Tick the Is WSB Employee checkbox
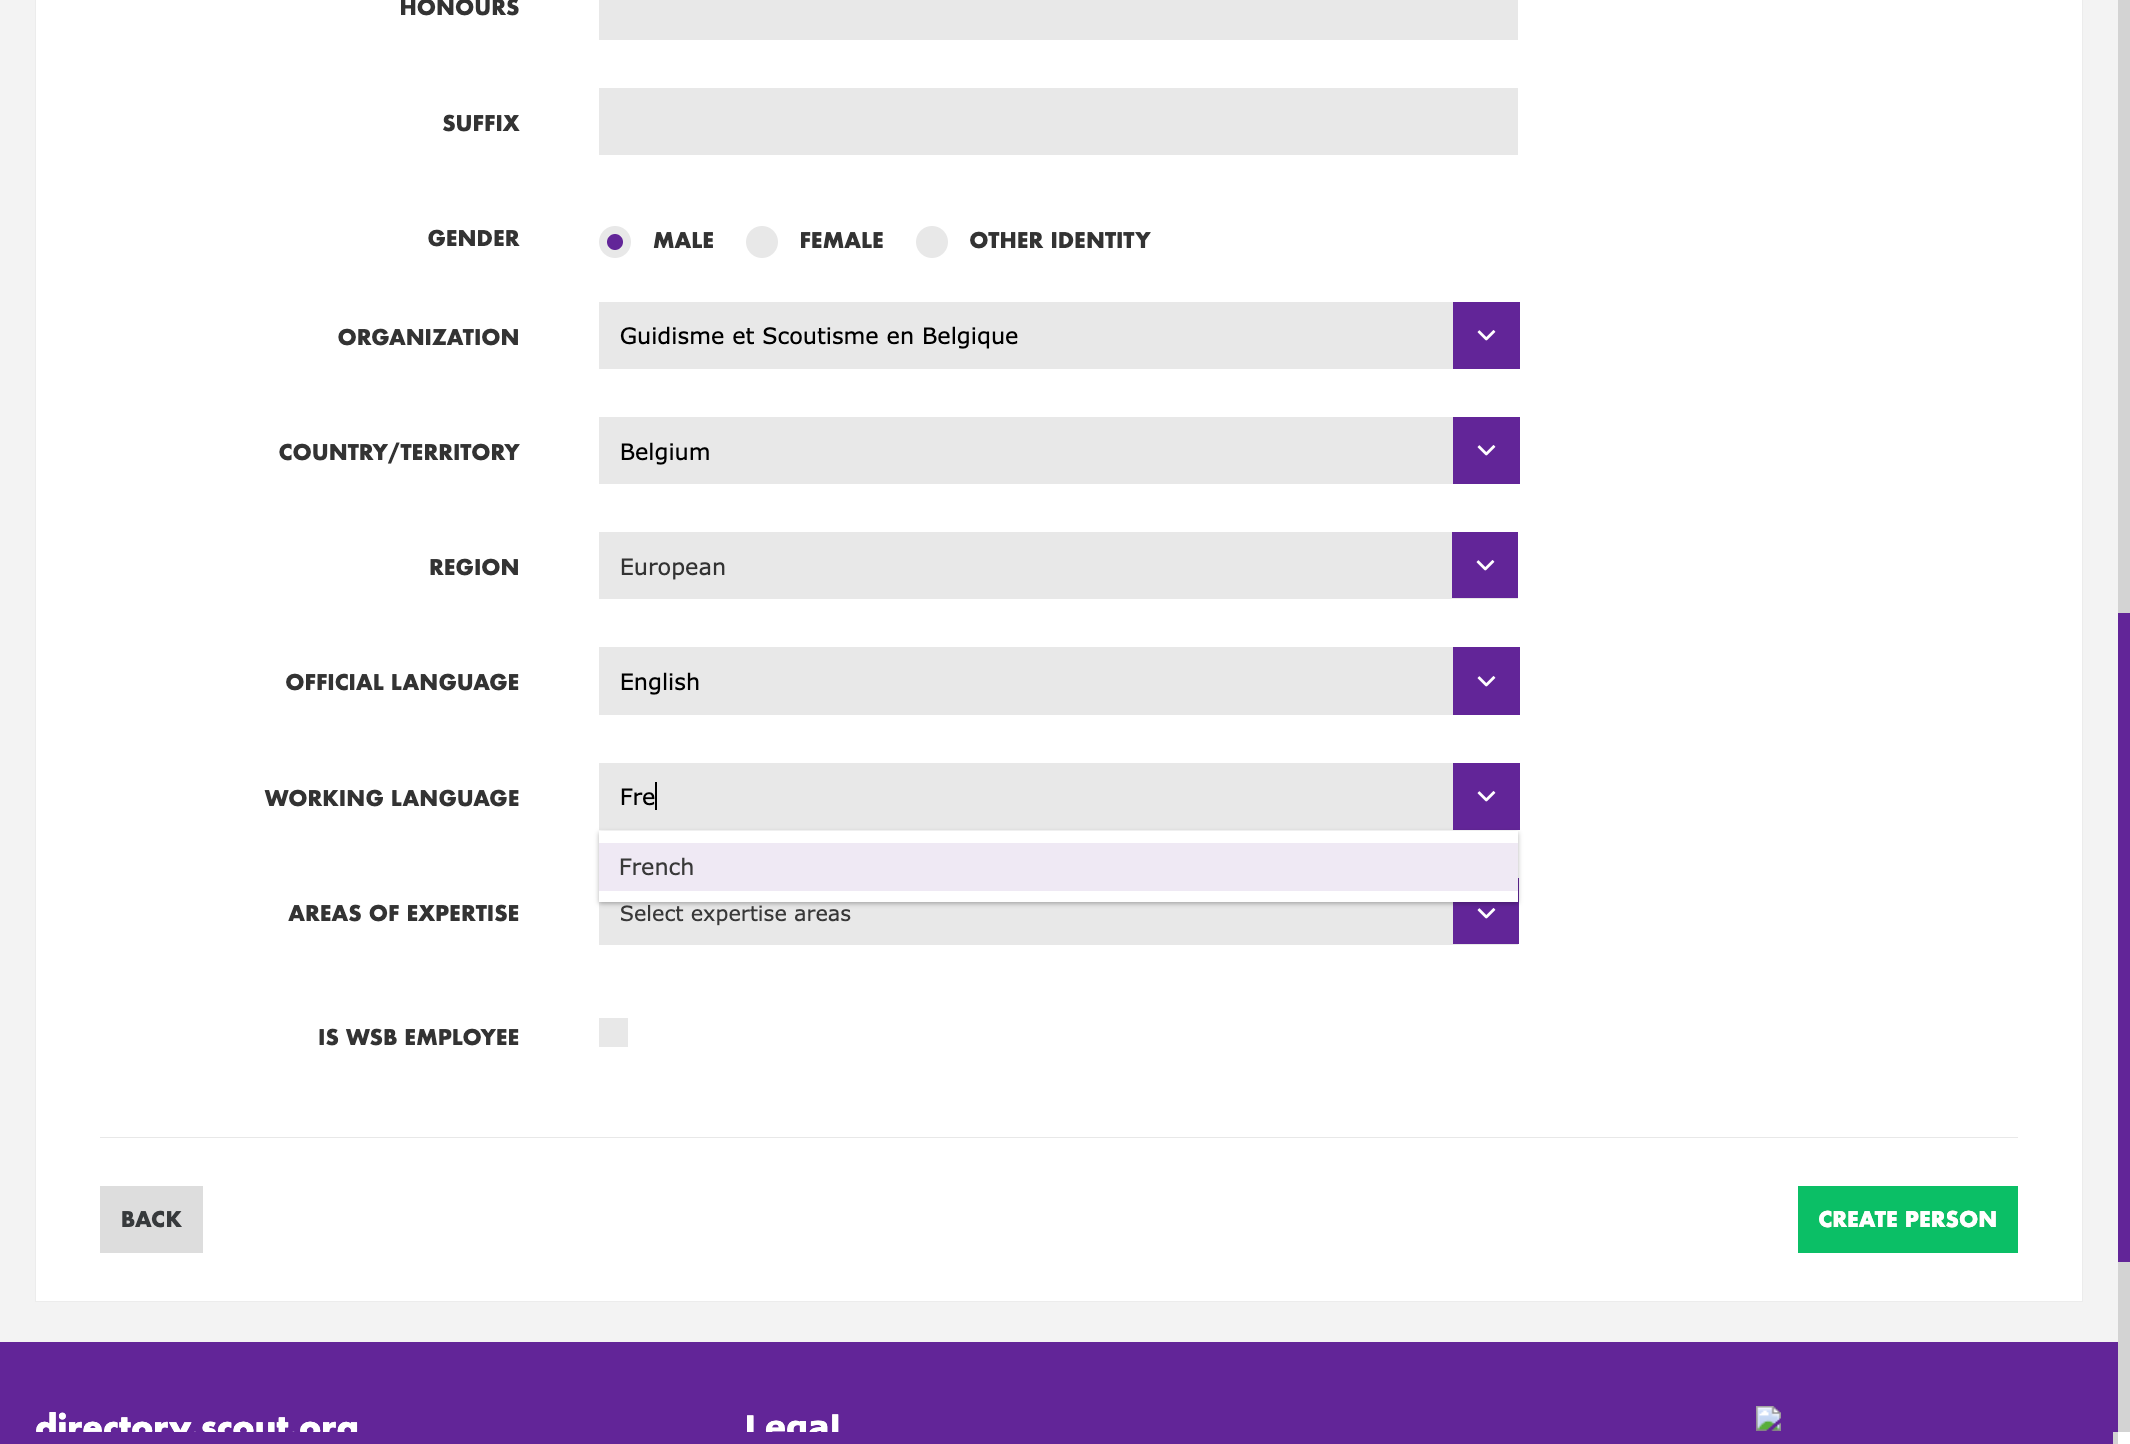The image size is (2130, 1444). click(613, 1032)
